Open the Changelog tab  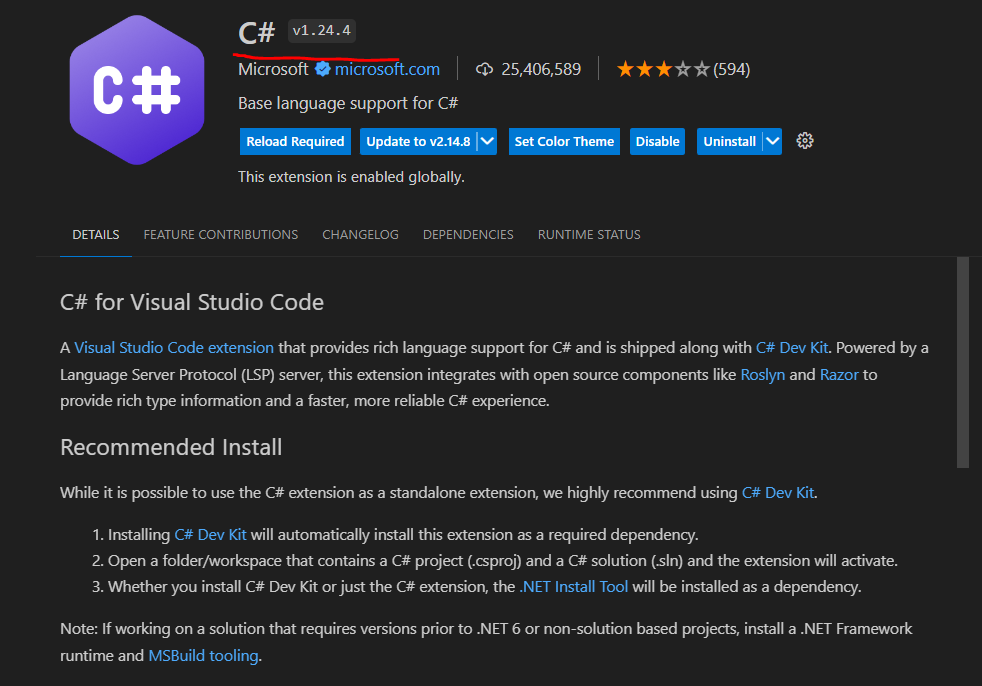[360, 234]
